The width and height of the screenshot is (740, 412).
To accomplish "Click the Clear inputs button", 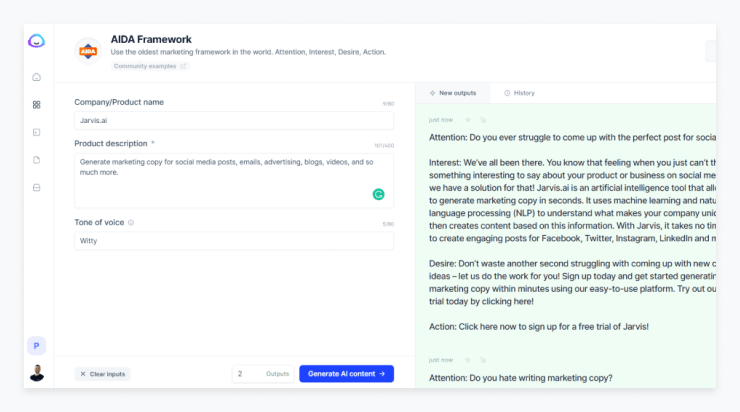I will (102, 374).
